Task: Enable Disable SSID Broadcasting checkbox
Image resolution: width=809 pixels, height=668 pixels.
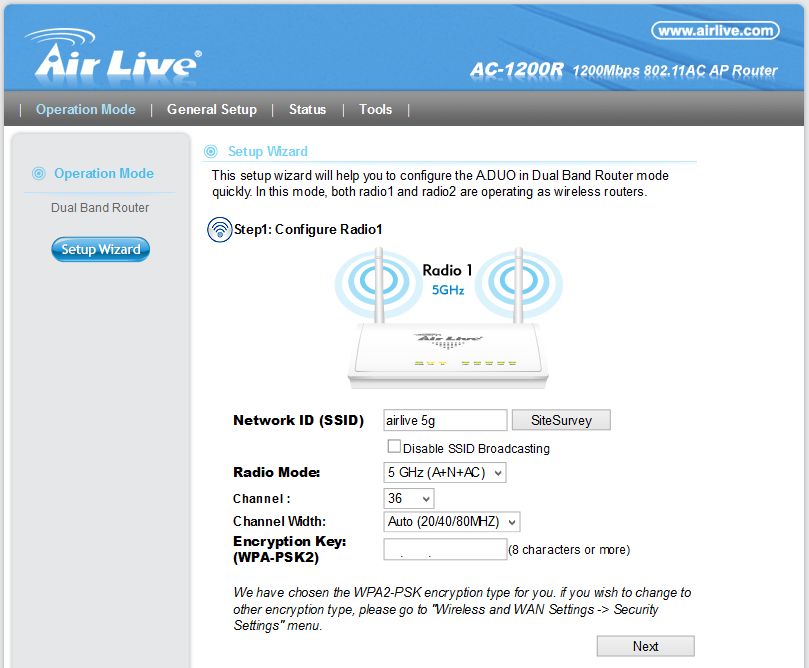Action: pyautogui.click(x=394, y=446)
